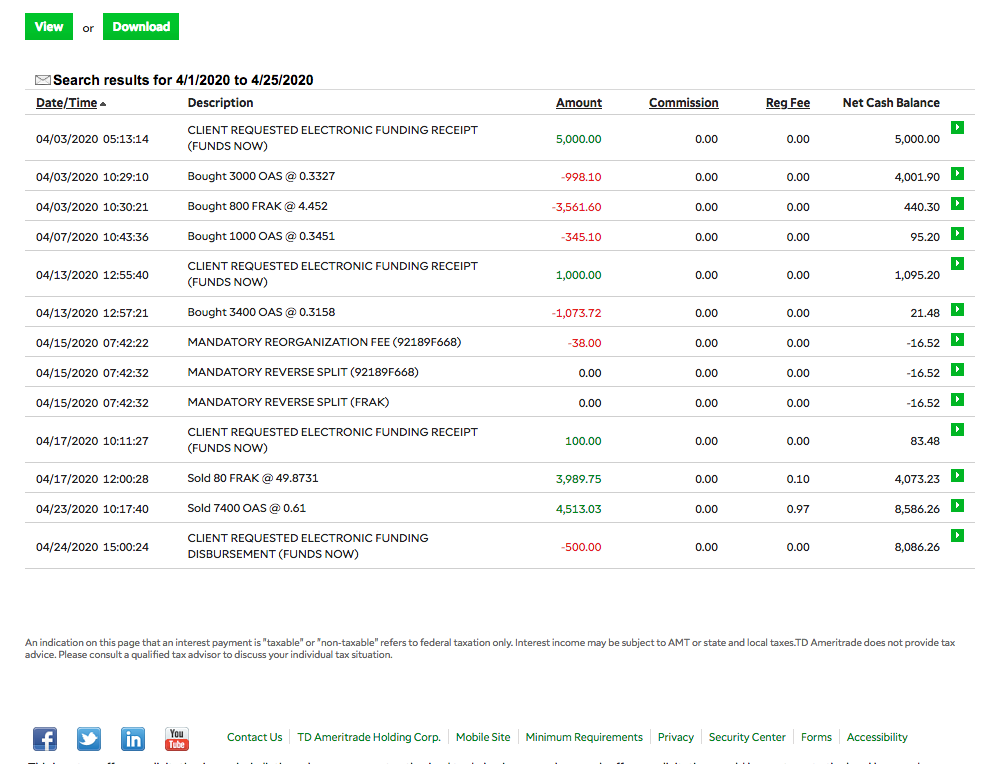Open green arrow for Mandatory Reorganization Fee row

coord(957,339)
